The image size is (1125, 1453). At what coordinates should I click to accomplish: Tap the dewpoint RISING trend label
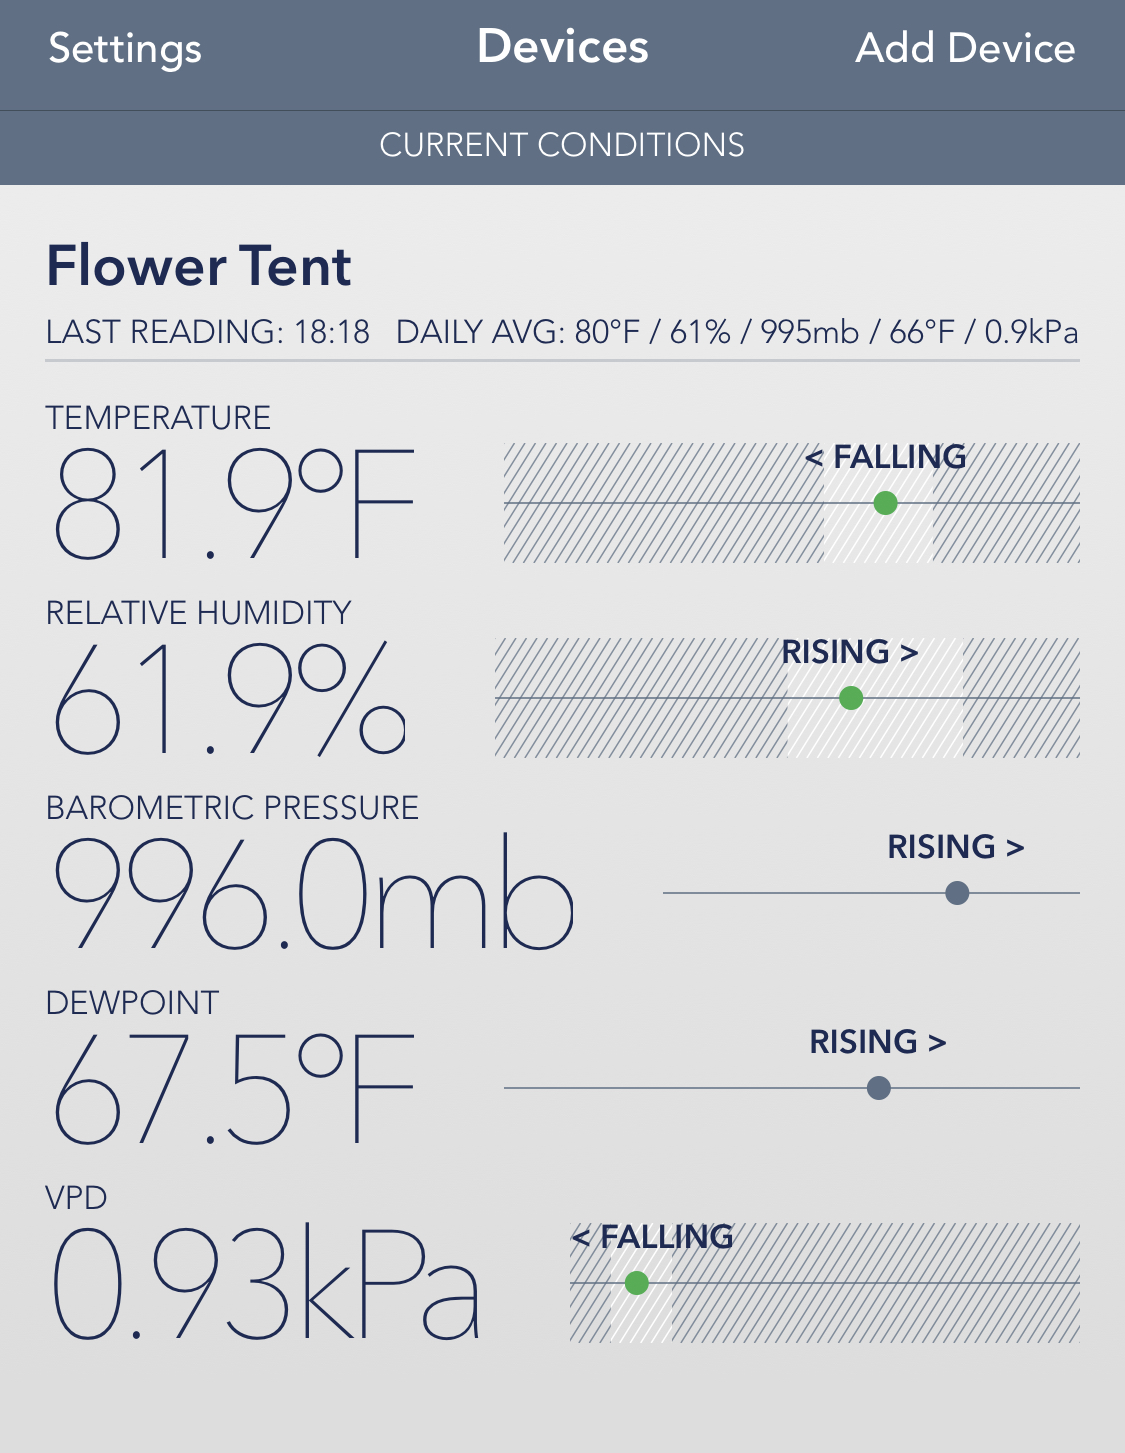pyautogui.click(x=877, y=1042)
